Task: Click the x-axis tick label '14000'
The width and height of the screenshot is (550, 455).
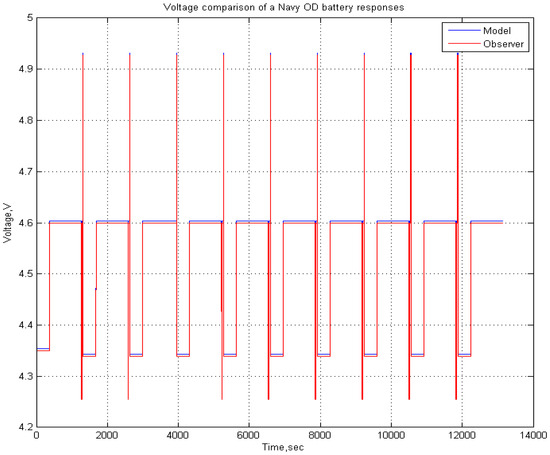Action: [533, 435]
